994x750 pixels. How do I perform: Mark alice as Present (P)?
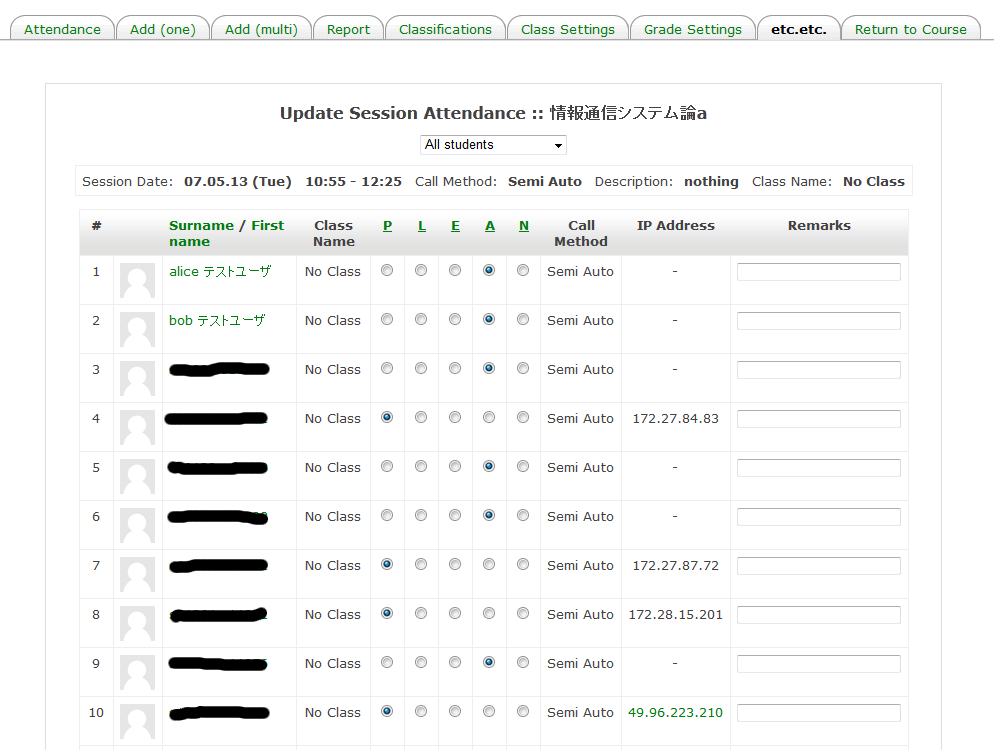[x=387, y=271]
